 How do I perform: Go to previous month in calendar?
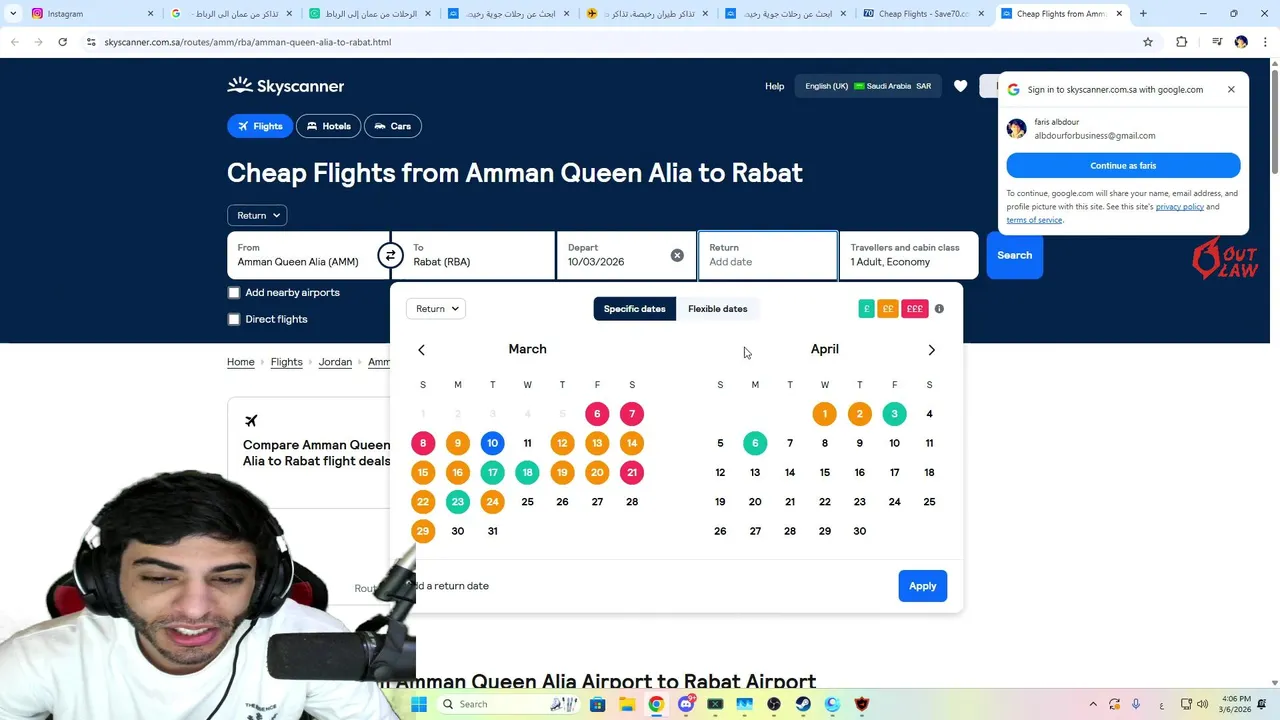click(421, 350)
